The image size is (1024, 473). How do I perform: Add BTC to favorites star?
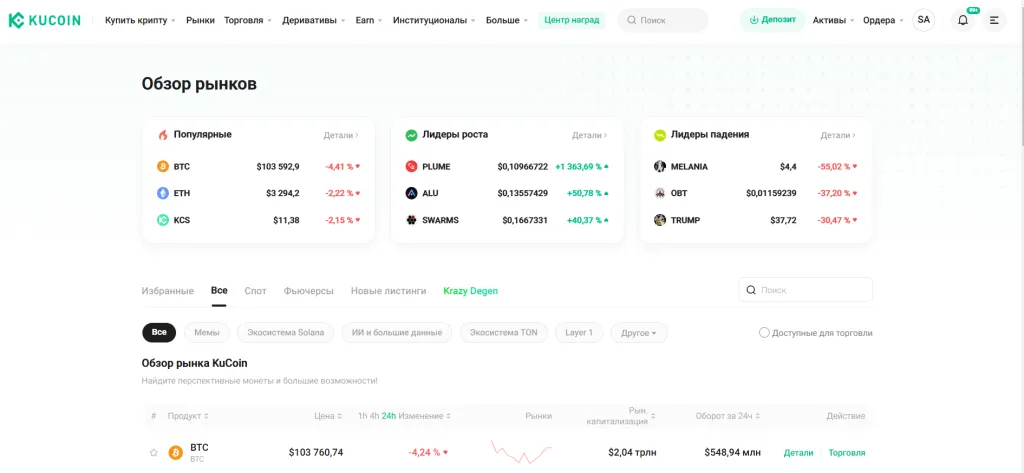point(153,453)
